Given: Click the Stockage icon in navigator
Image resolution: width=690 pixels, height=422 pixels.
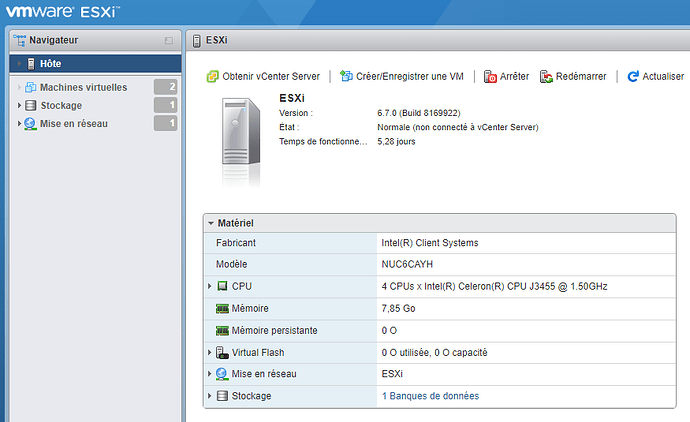Looking at the screenshot, I should [x=30, y=106].
